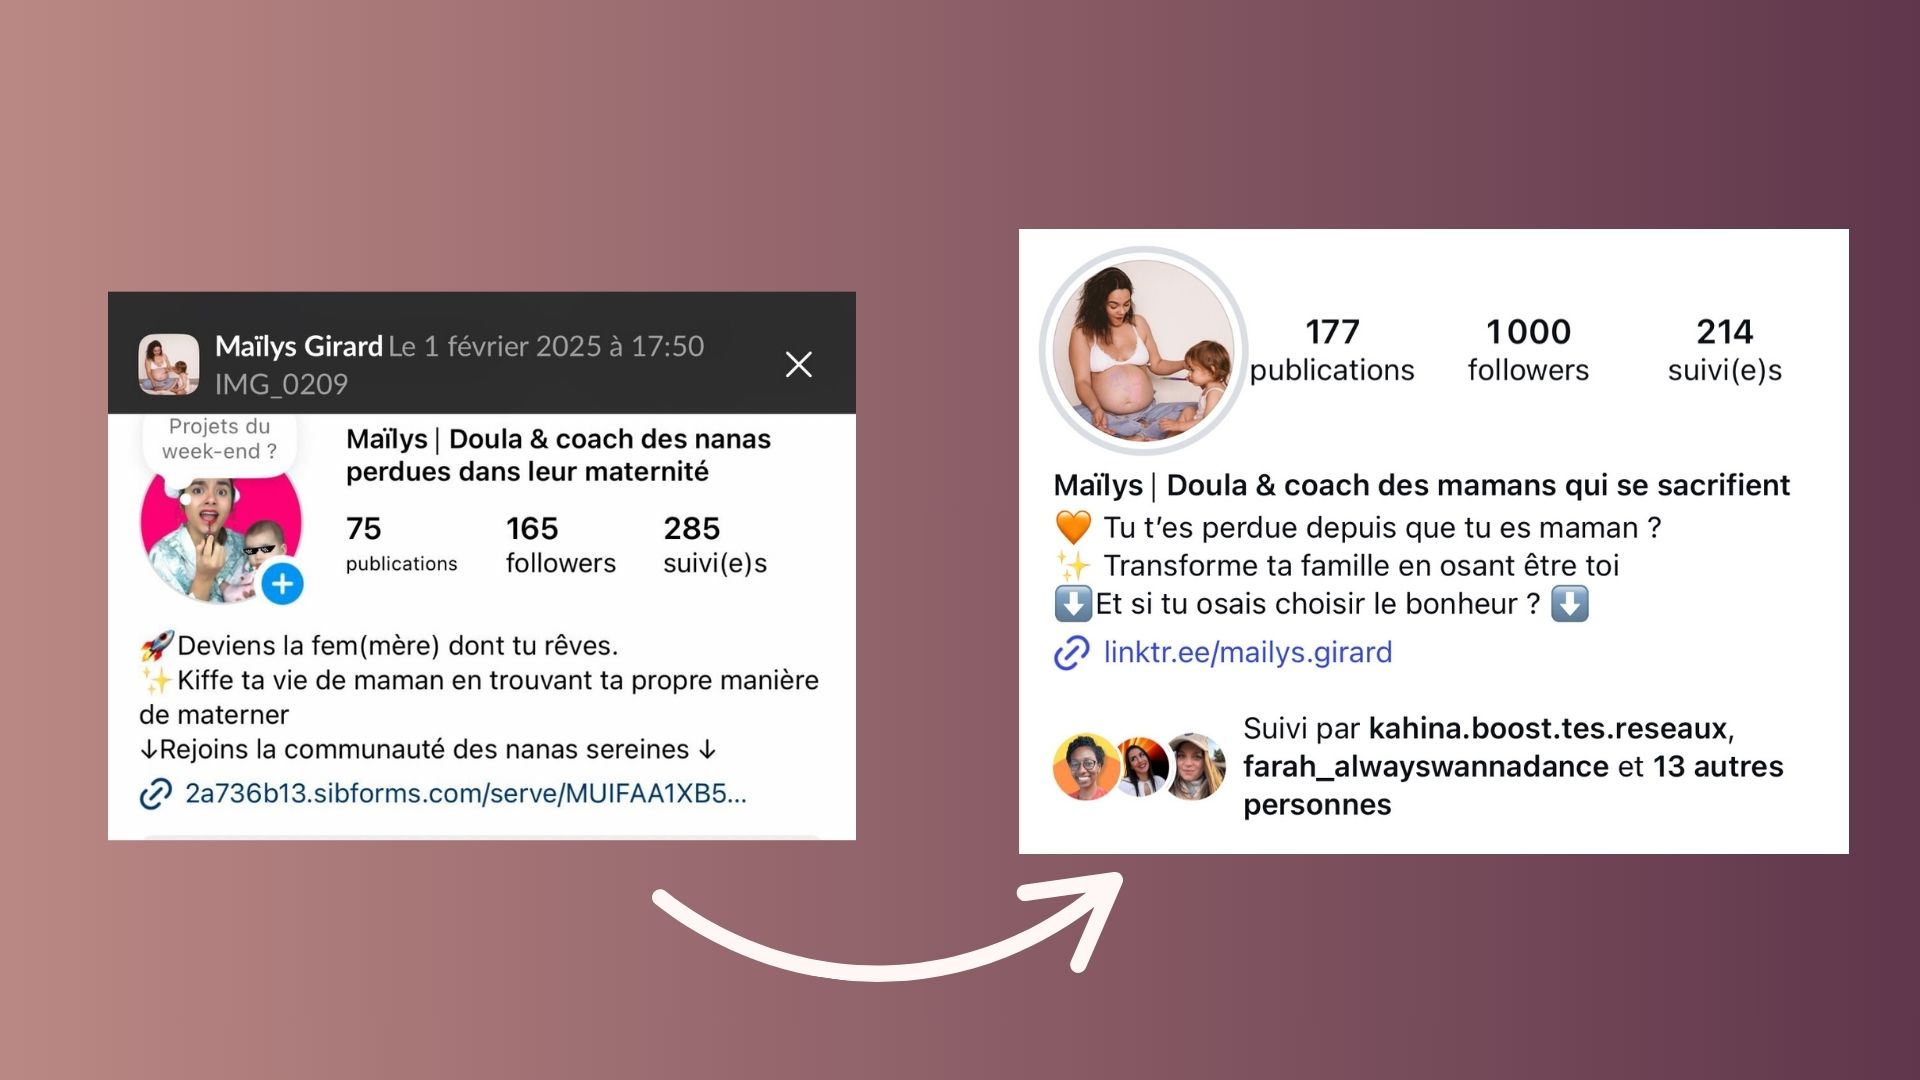Open farah_alwayswannadance profile
Viewport: 1920px width, 1080px height.
(x=1426, y=766)
